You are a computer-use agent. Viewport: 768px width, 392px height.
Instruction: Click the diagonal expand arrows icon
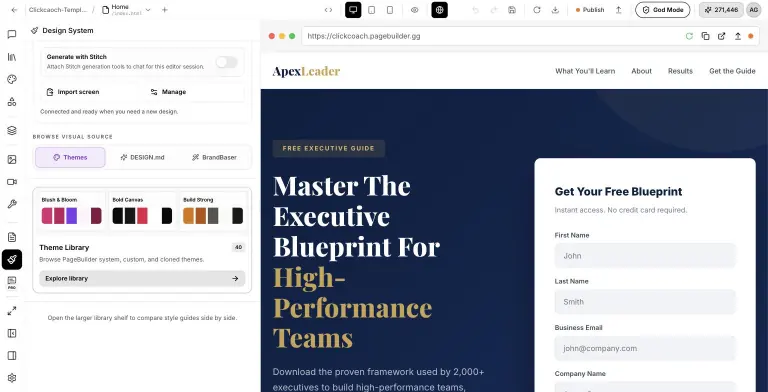pos(12,311)
